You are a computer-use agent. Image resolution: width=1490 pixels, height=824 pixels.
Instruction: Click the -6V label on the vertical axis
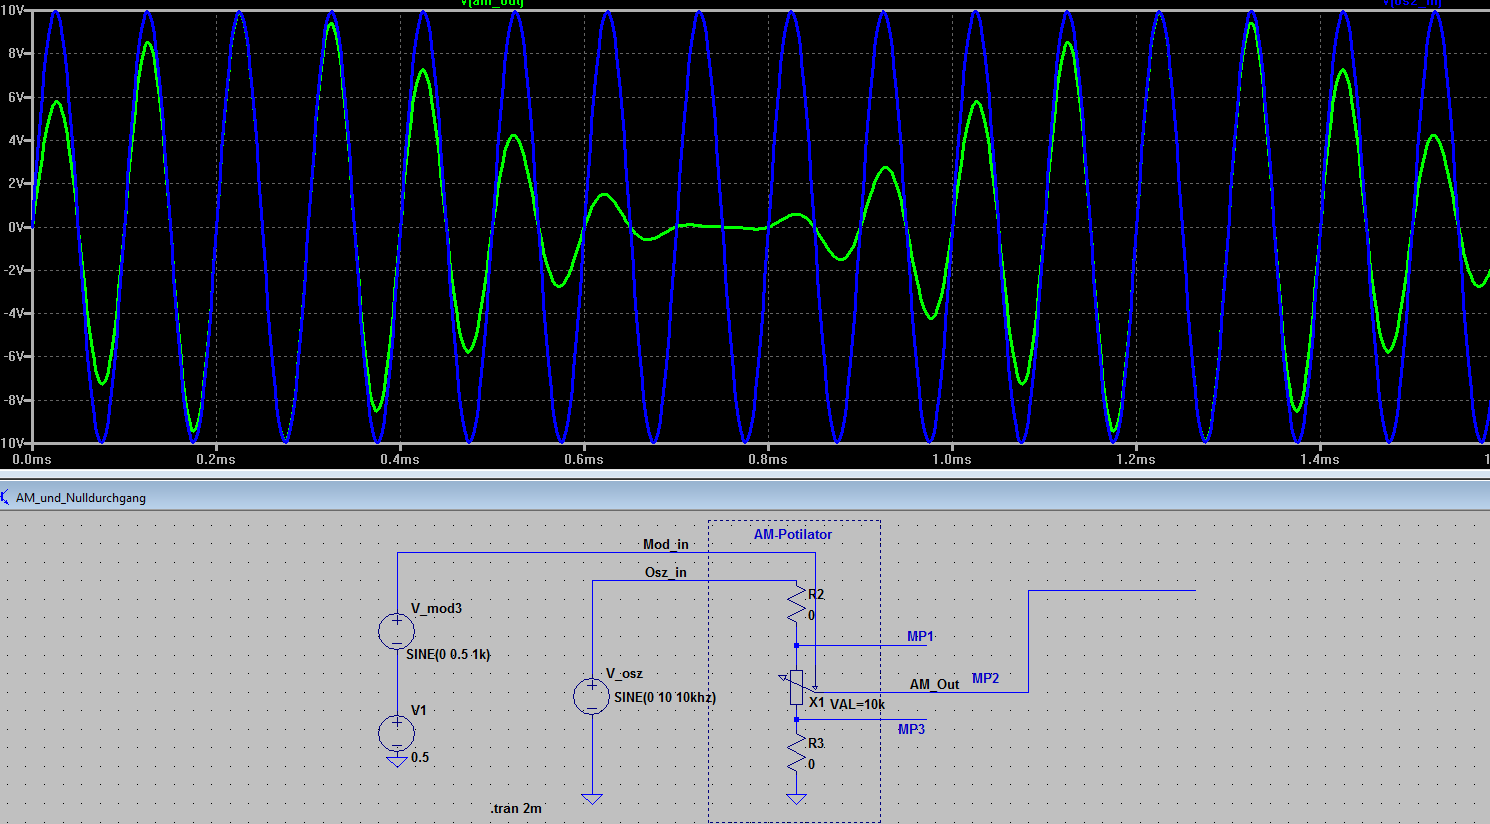(13, 356)
